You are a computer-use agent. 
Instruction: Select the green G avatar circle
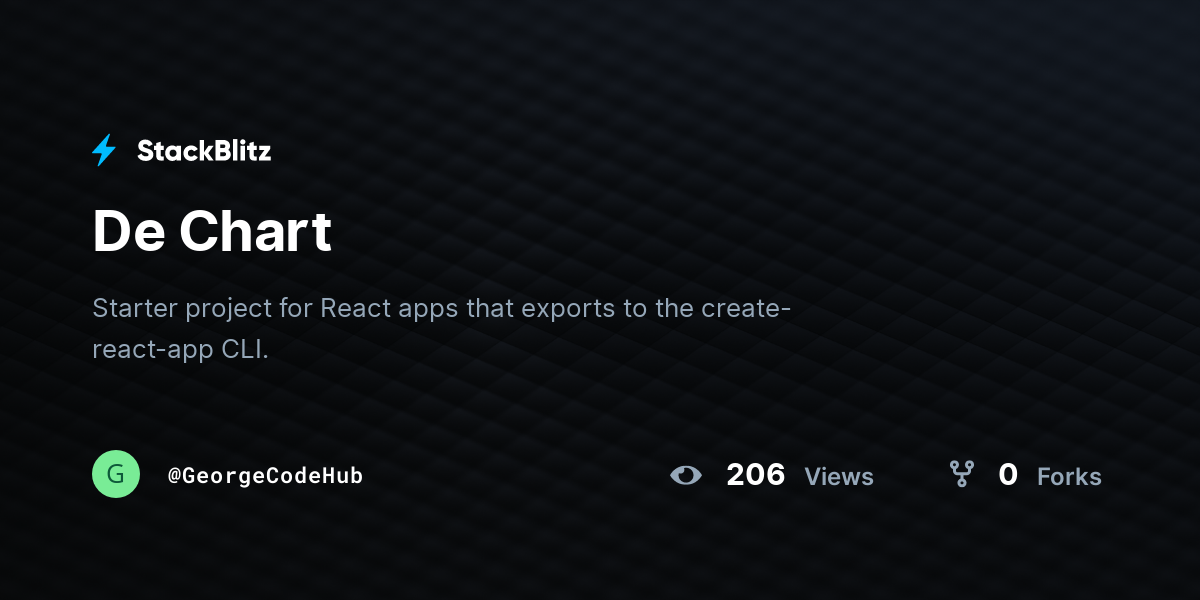point(116,474)
